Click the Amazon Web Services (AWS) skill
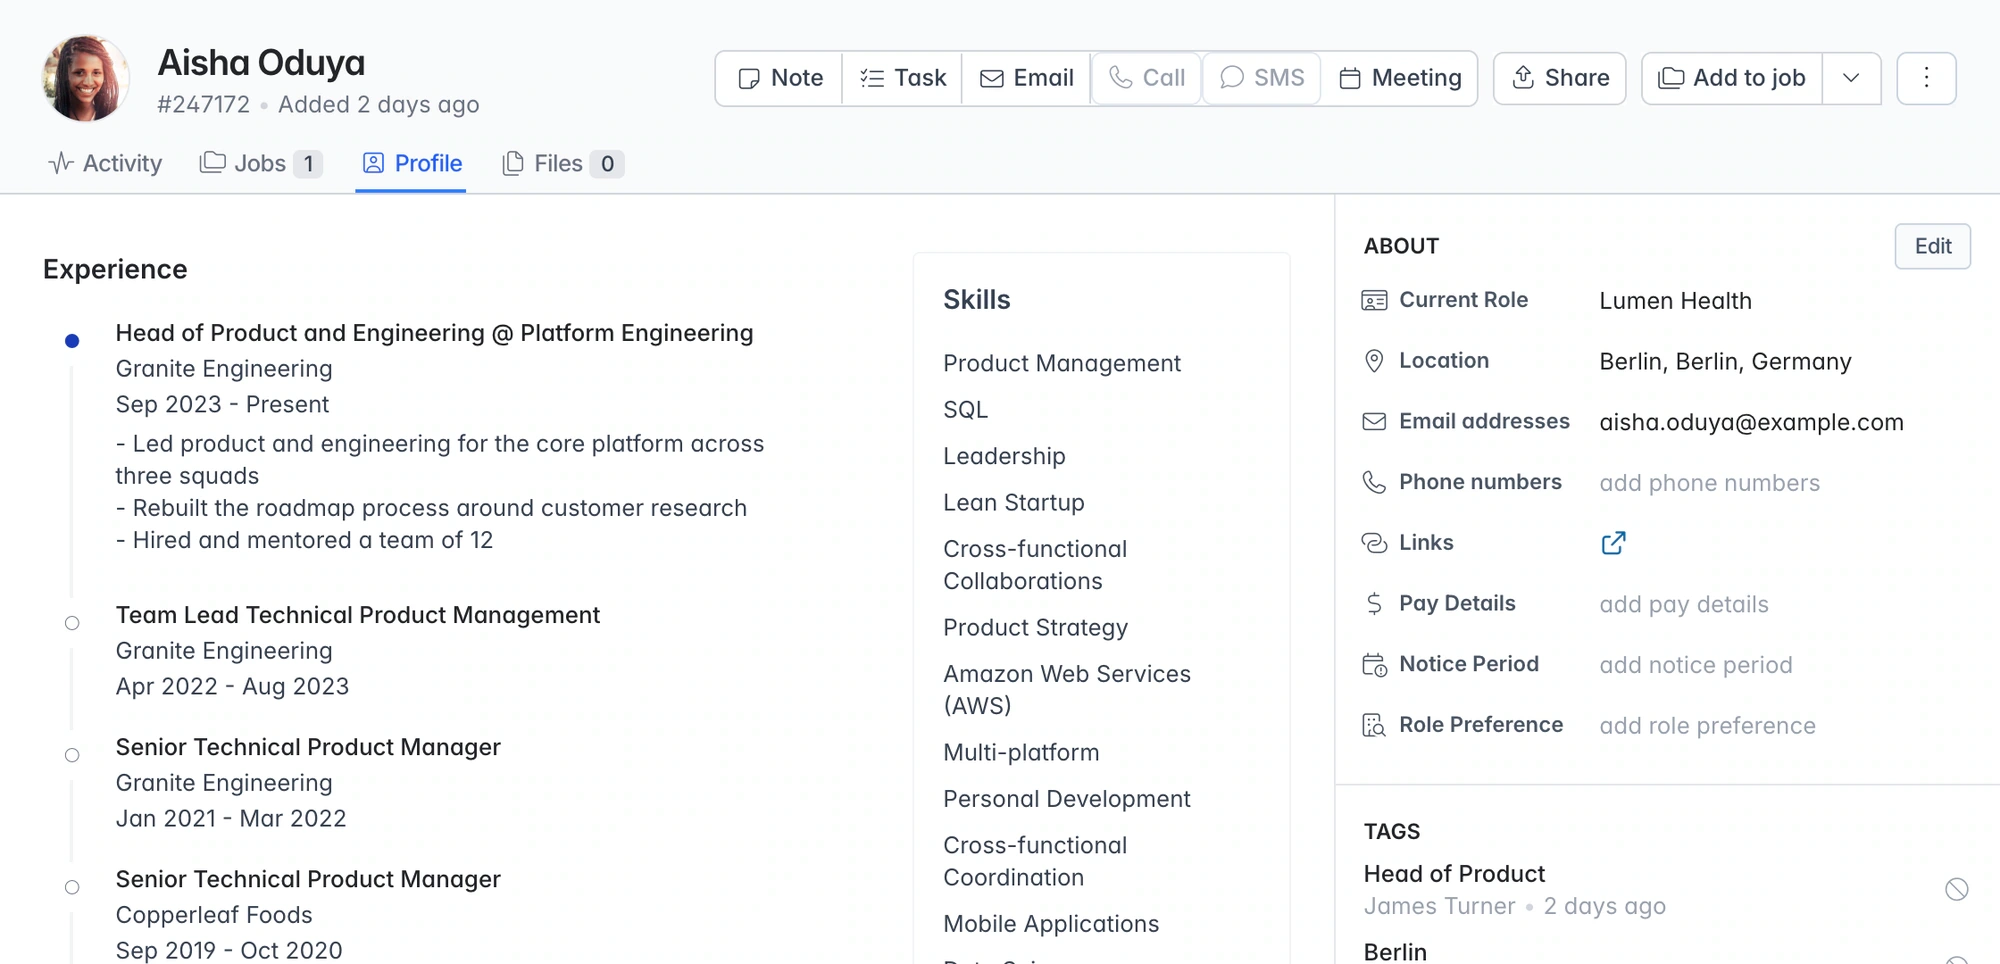Image resolution: width=2000 pixels, height=964 pixels. [1067, 690]
